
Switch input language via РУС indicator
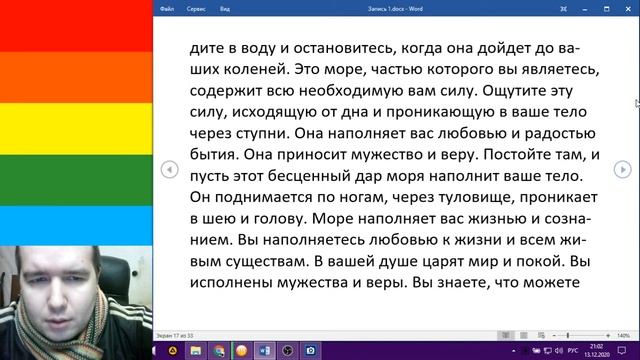tap(573, 351)
